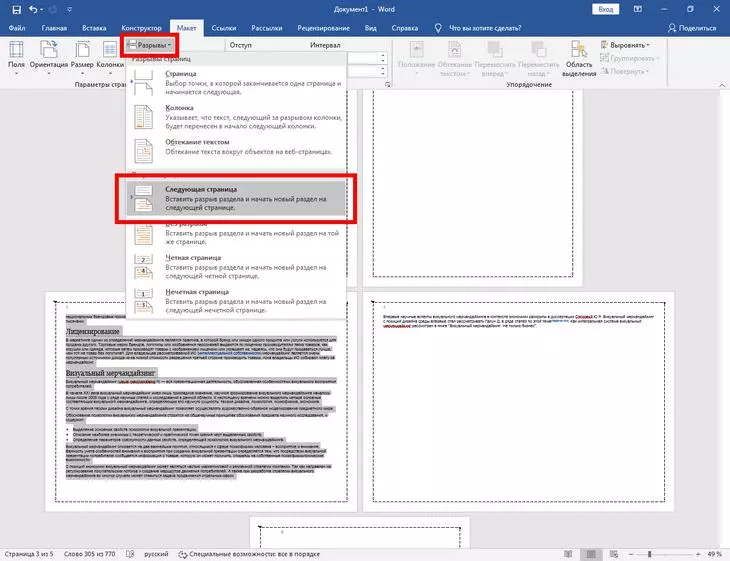The image size is (730, 561).
Task: Click the Вход sign-in button
Action: coord(605,8)
